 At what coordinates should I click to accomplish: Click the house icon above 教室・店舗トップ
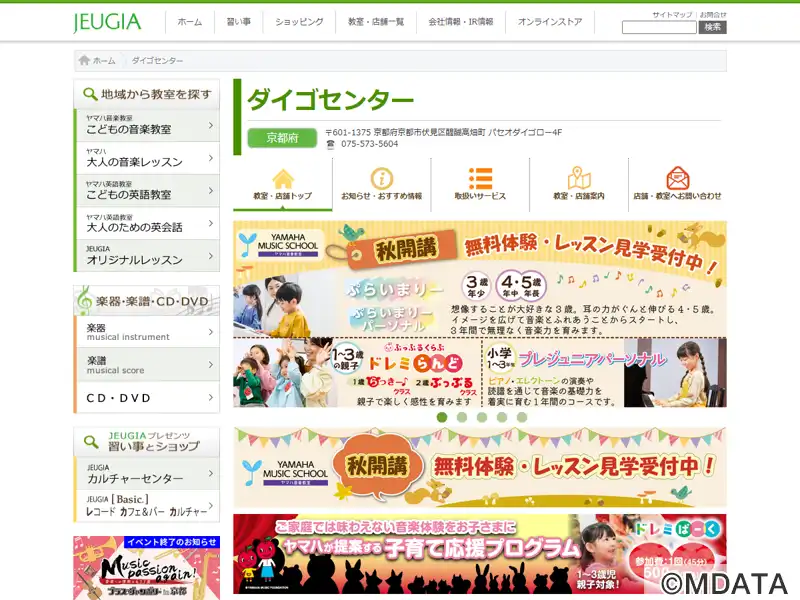click(x=283, y=179)
